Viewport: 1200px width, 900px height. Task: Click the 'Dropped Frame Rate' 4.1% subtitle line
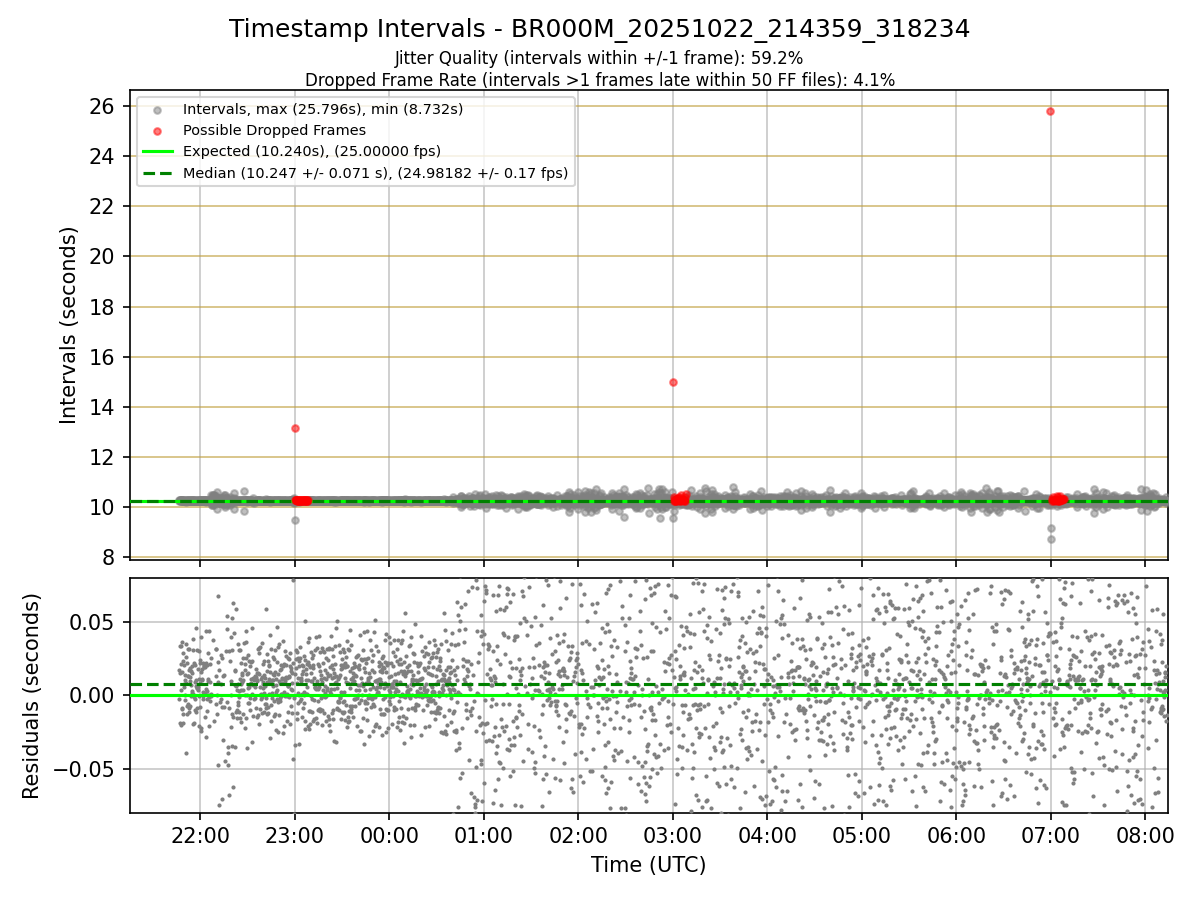tap(599, 80)
